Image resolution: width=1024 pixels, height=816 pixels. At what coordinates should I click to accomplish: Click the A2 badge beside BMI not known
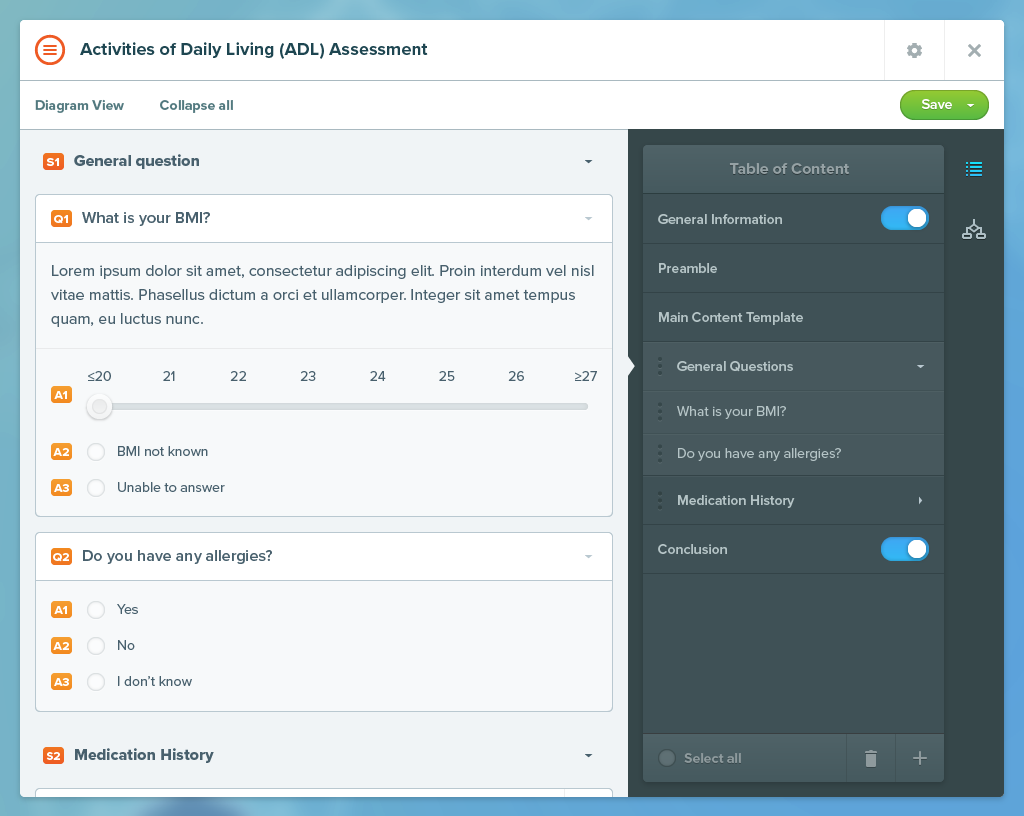61,452
